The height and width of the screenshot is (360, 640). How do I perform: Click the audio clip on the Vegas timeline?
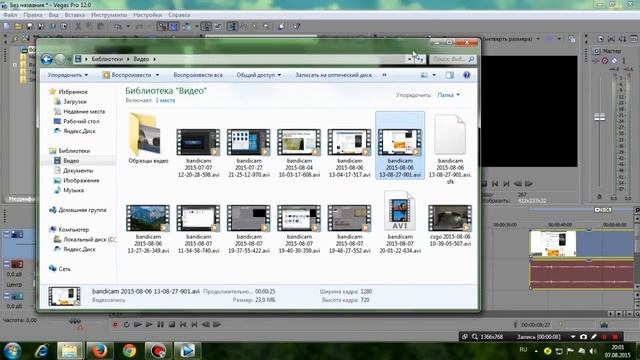581,274
